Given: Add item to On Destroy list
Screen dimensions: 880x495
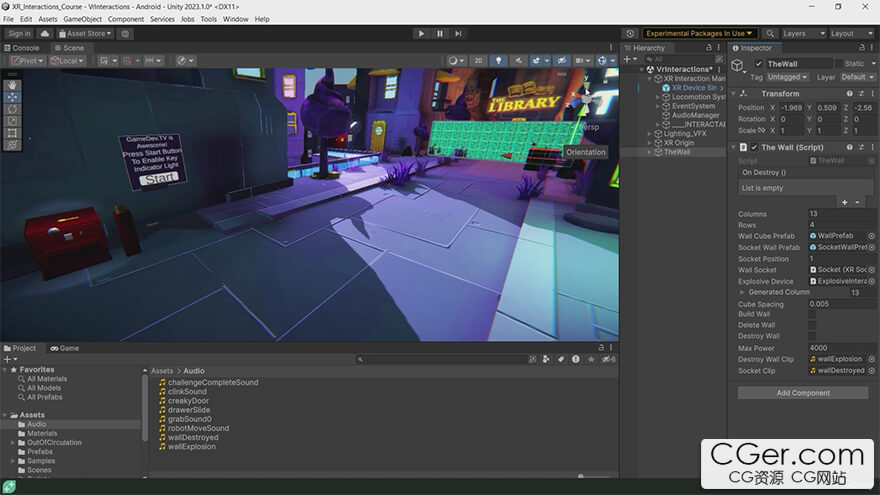Looking at the screenshot, I should coord(845,202).
